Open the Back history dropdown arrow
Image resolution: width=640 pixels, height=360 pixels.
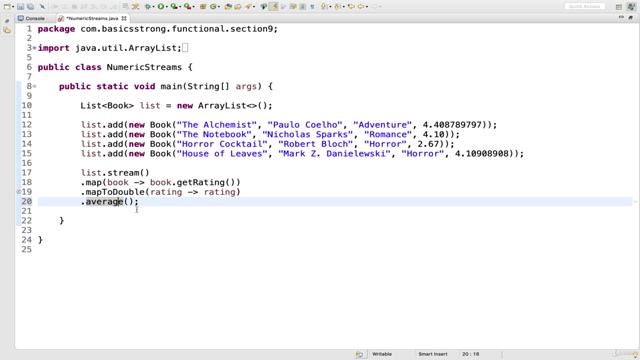point(367,7)
